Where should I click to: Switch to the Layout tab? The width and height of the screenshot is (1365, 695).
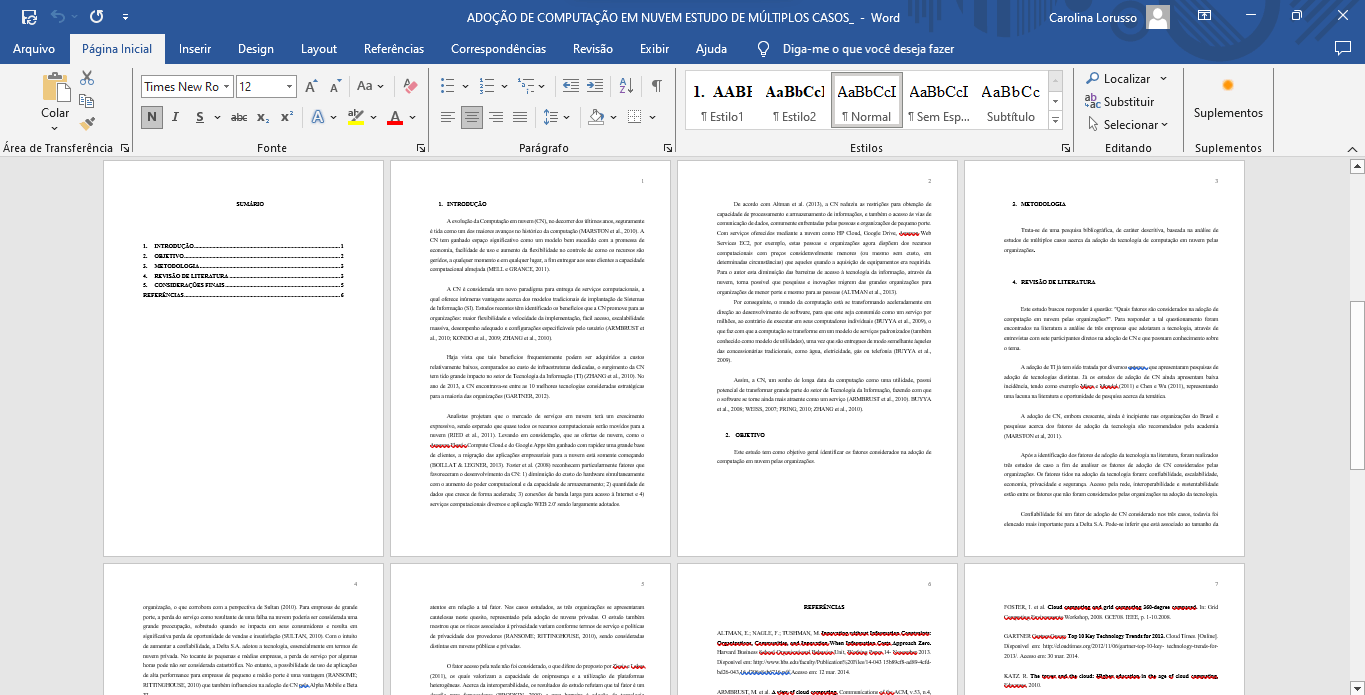click(x=319, y=49)
